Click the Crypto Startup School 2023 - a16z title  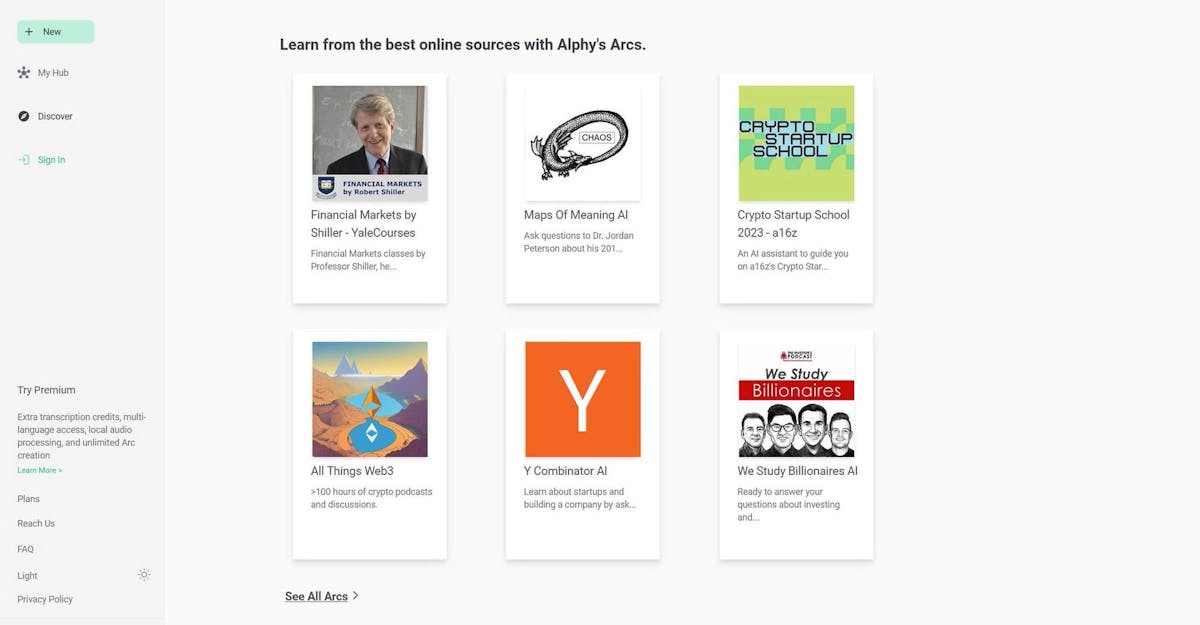pos(794,224)
